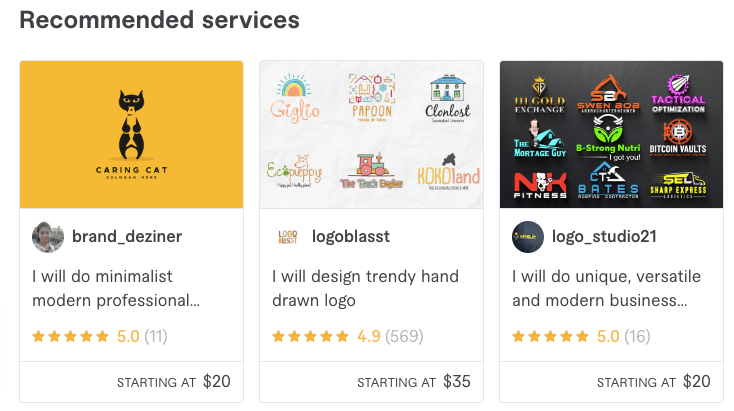
Task: Click the logoblasst seller avatar icon
Action: 287,237
